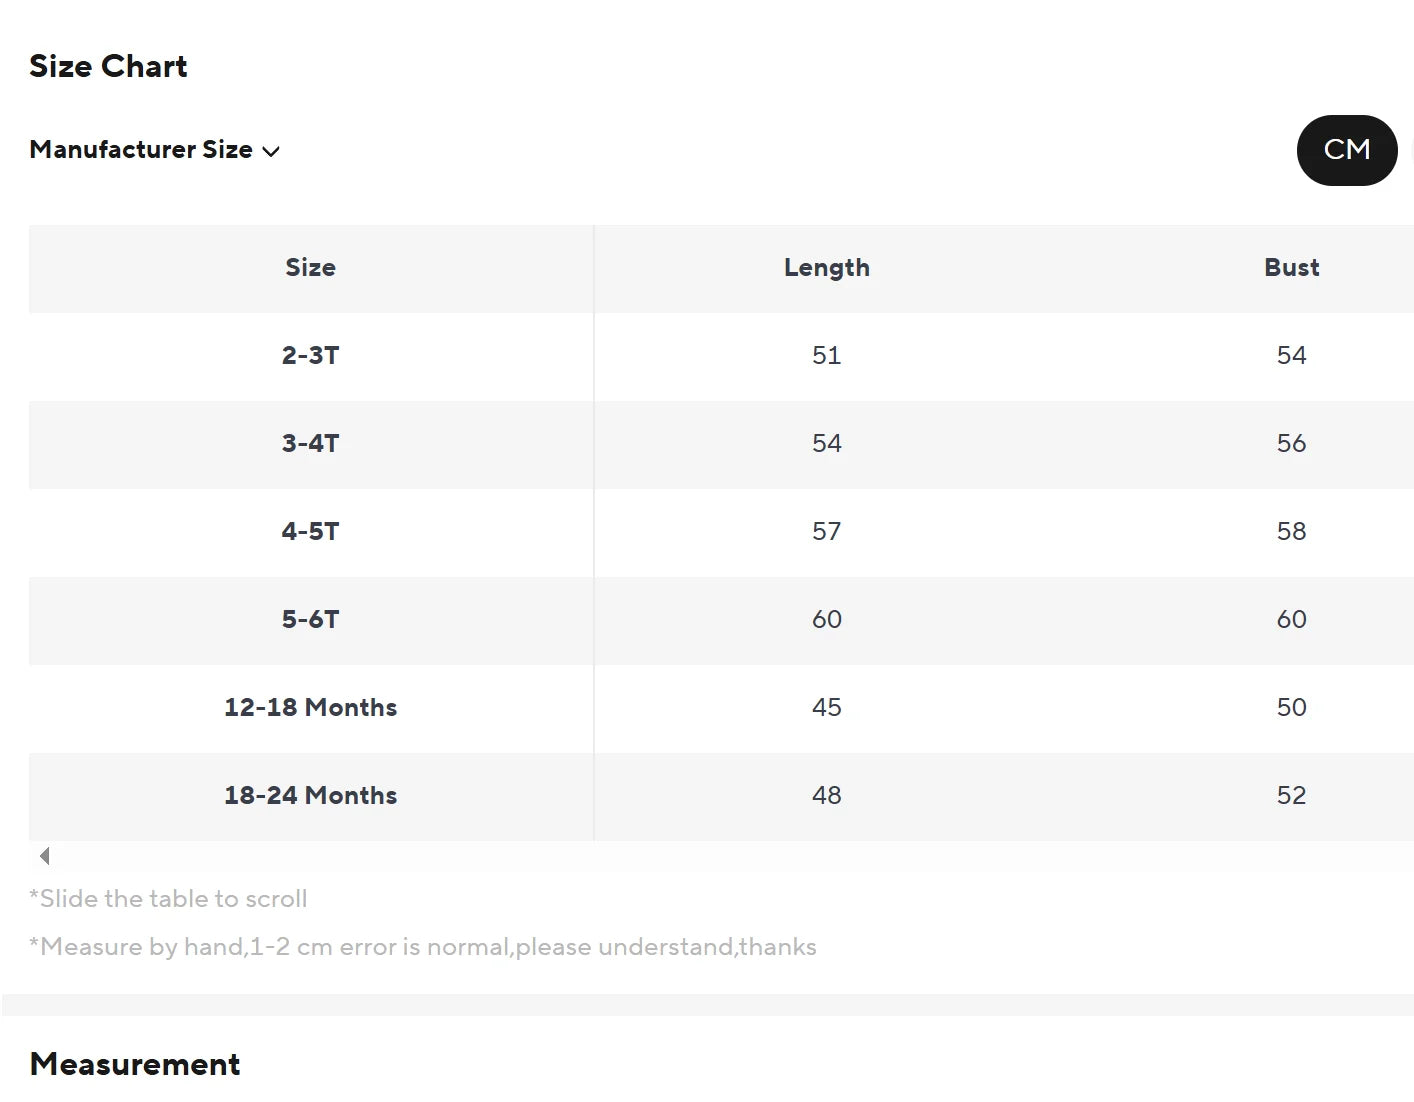This screenshot has height=1102, width=1414.
Task: Select the Bust column header
Action: click(x=1292, y=268)
